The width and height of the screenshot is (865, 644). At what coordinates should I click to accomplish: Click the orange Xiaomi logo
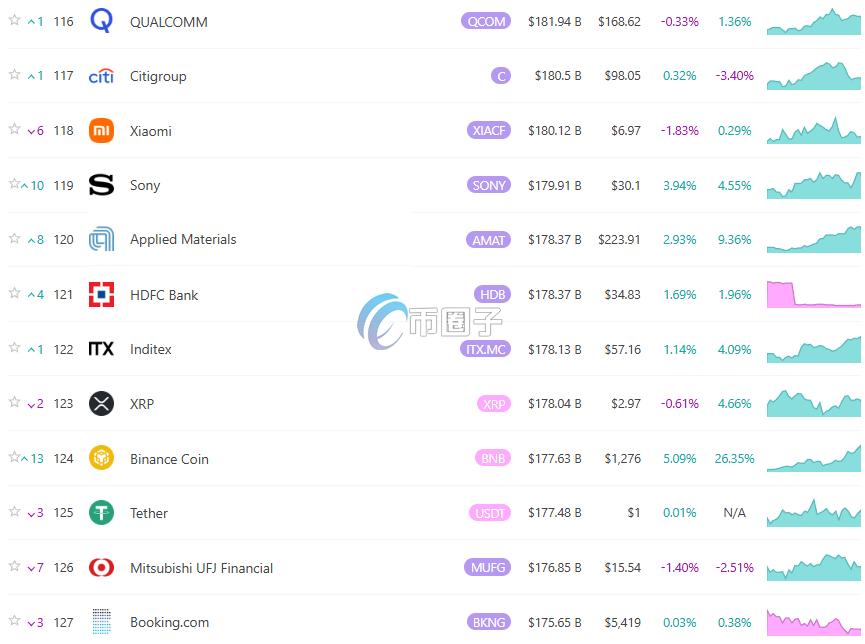point(101,131)
